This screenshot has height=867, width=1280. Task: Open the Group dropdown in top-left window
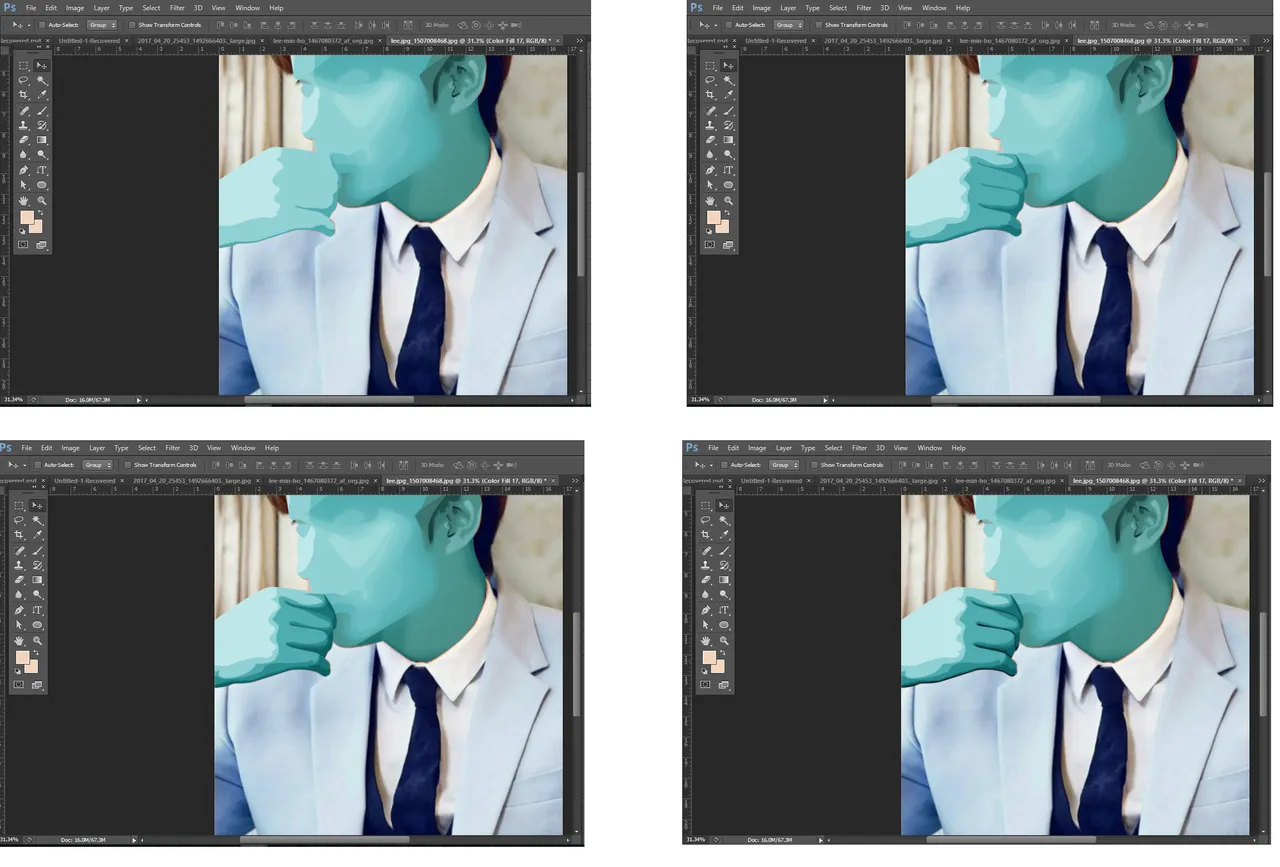point(101,25)
